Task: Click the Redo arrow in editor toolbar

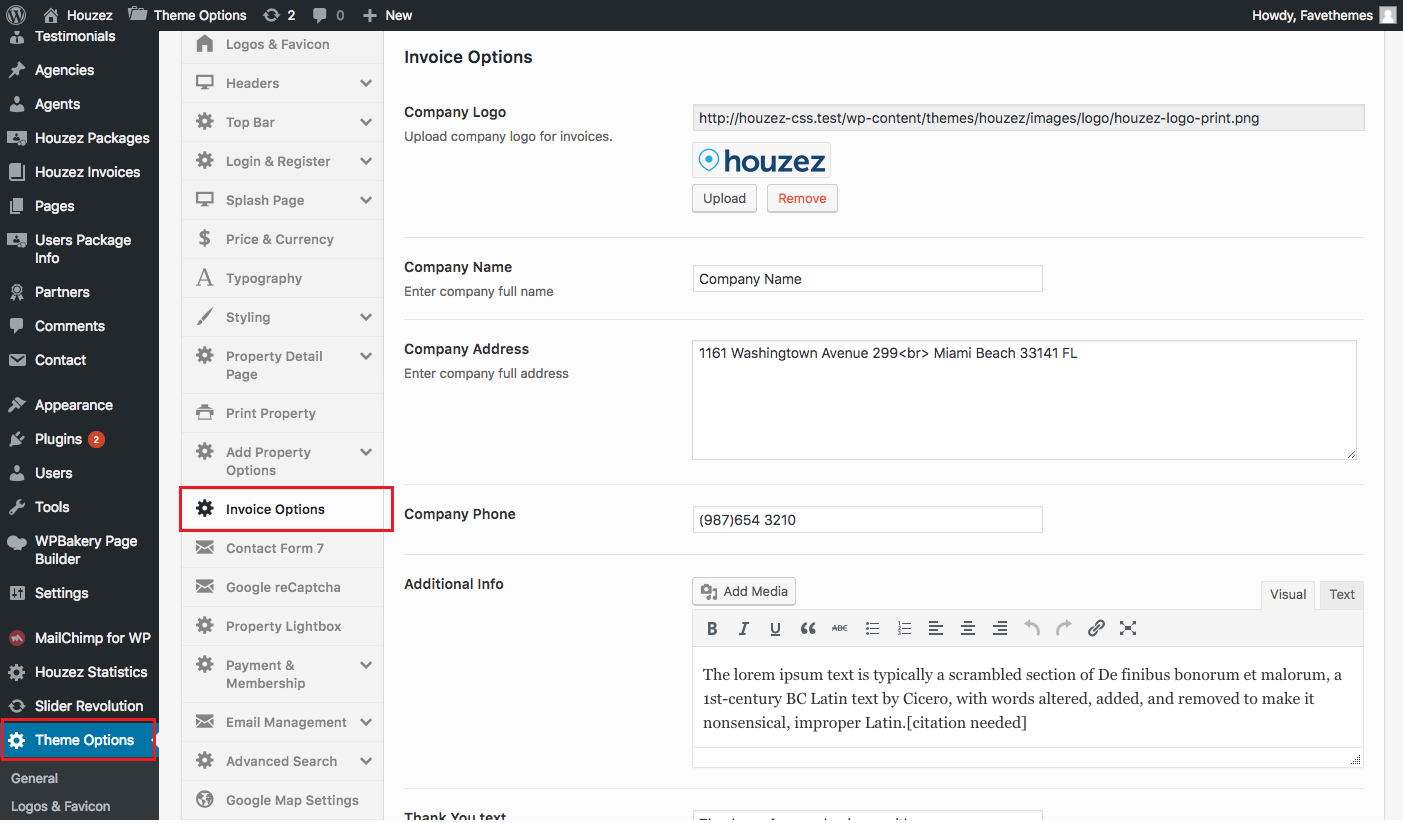Action: [x=1064, y=628]
